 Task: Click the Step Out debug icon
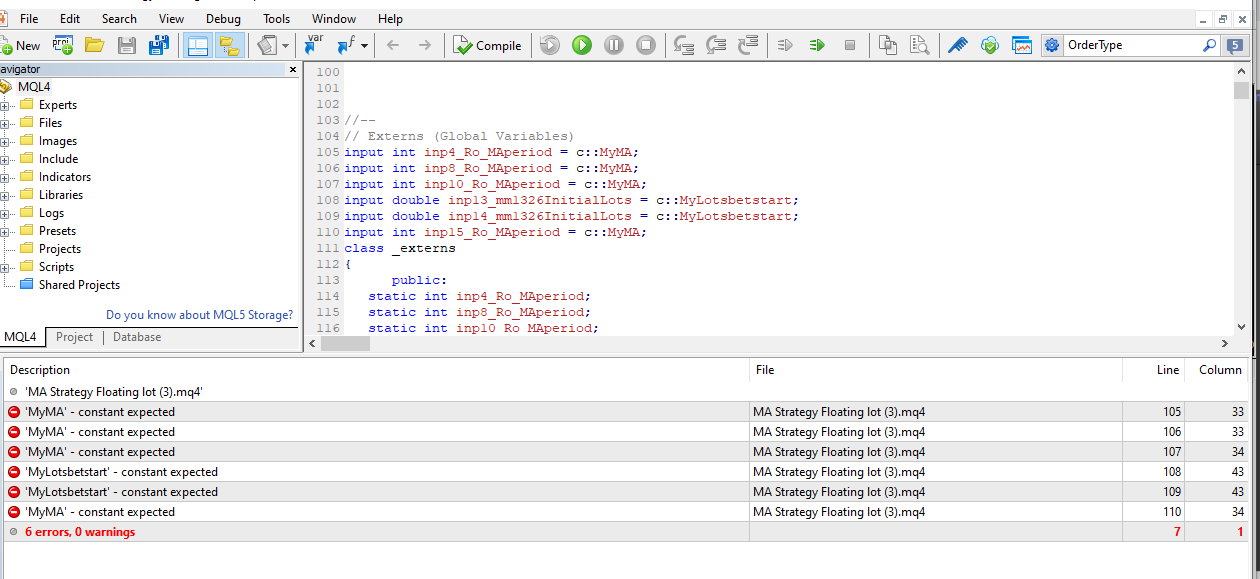coord(748,45)
